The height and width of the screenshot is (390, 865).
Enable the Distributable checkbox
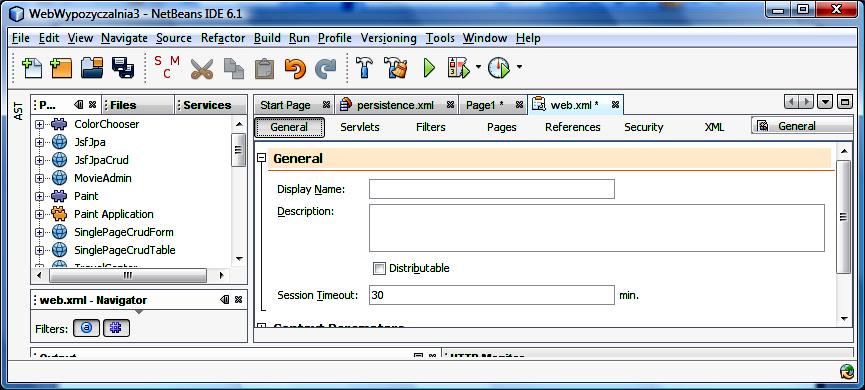tap(379, 269)
